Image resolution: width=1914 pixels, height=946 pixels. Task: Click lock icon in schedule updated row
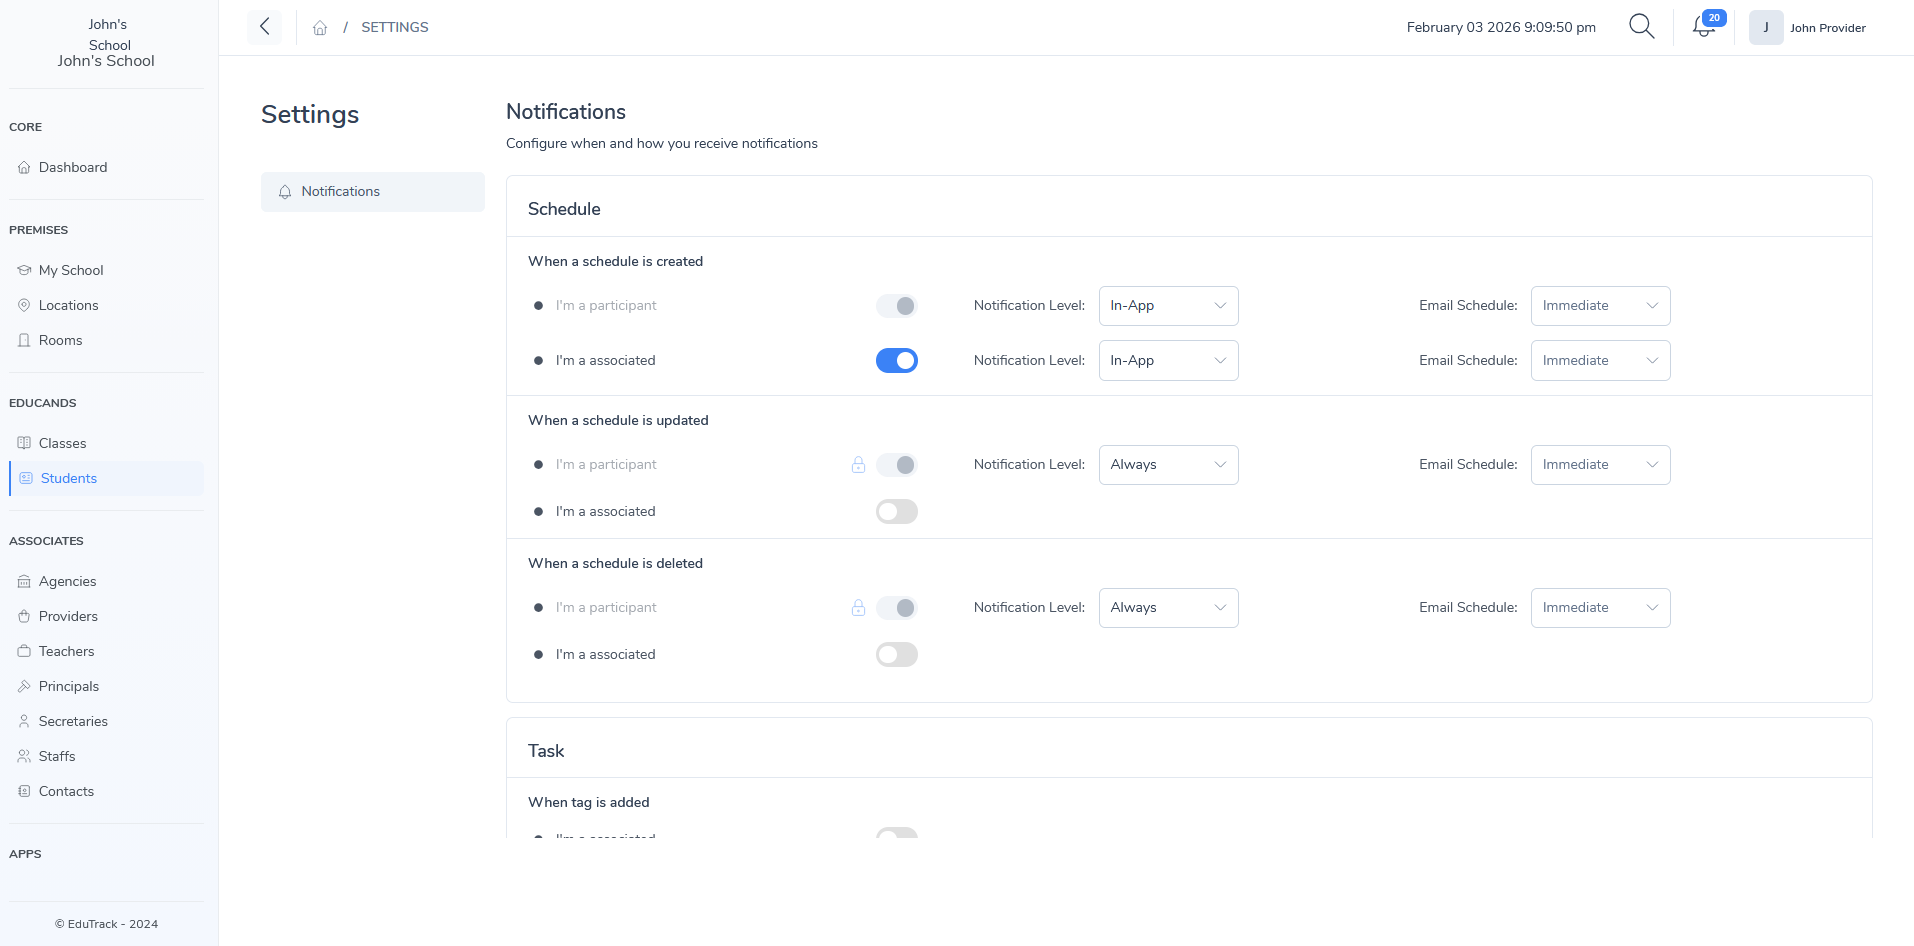click(x=858, y=465)
